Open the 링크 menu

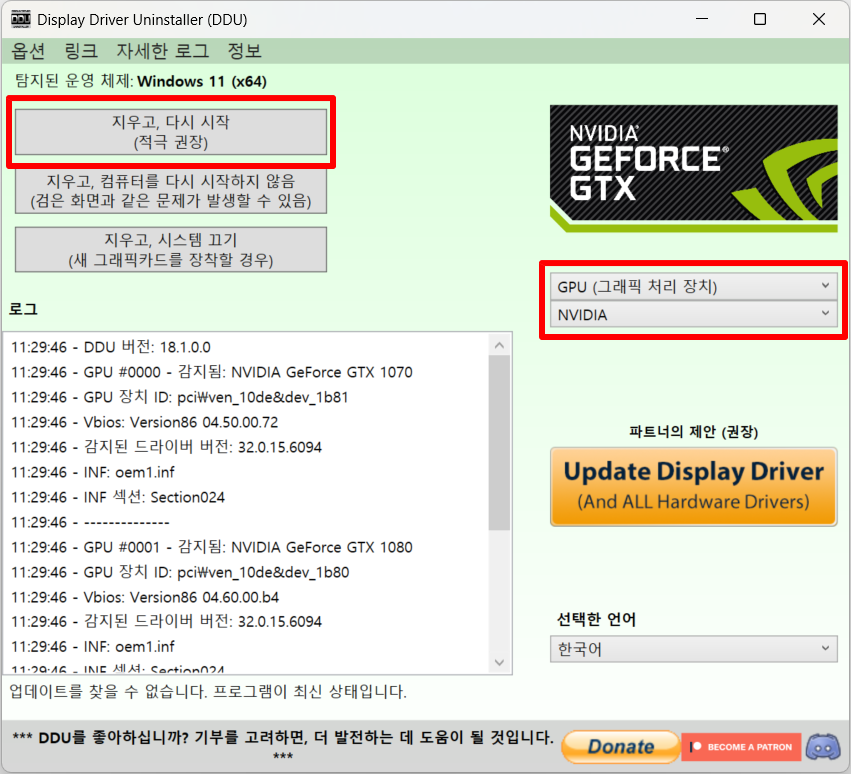coord(81,51)
